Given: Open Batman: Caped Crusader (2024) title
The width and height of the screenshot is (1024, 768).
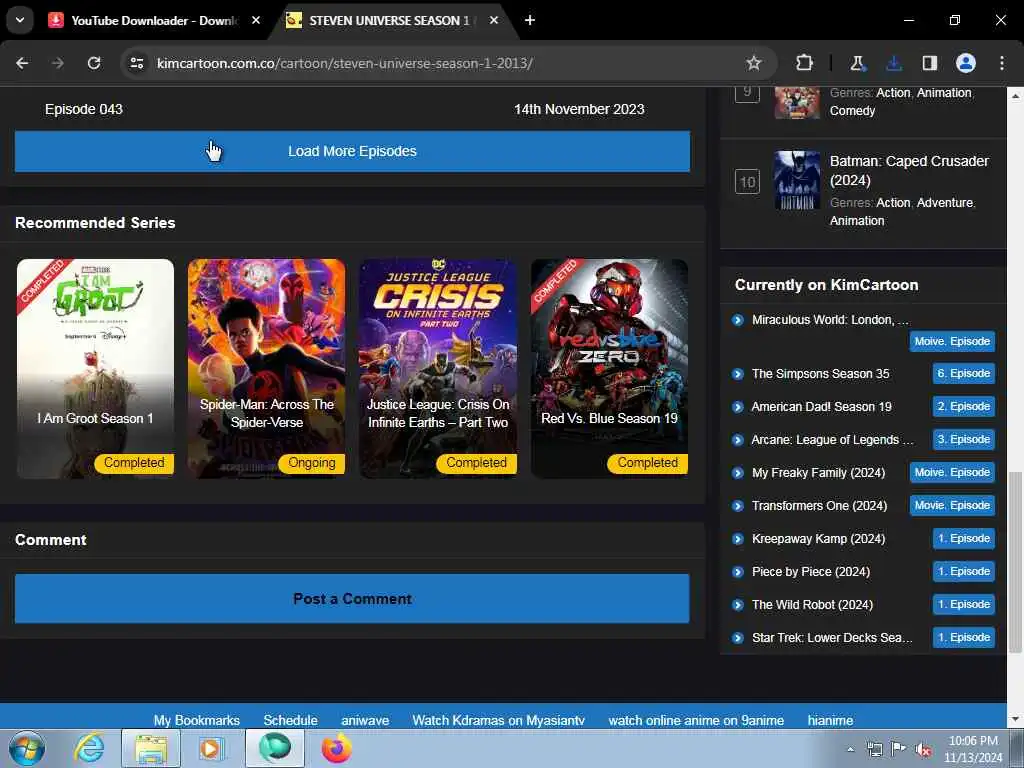Looking at the screenshot, I should [x=909, y=170].
